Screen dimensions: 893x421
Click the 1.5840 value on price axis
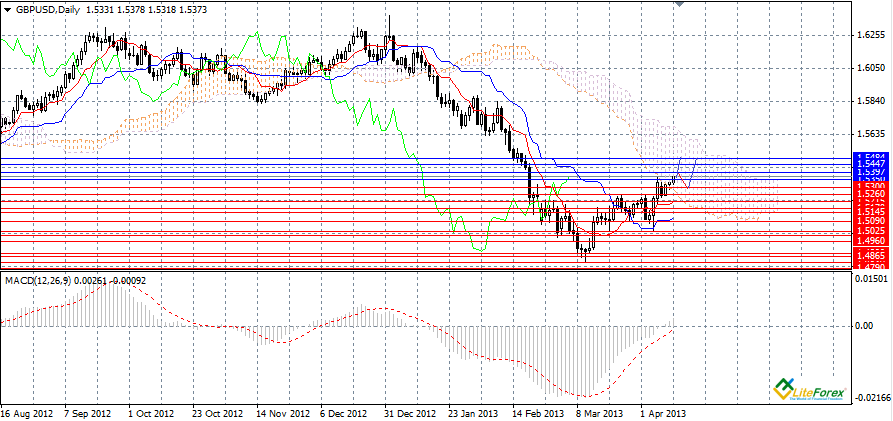(x=871, y=101)
